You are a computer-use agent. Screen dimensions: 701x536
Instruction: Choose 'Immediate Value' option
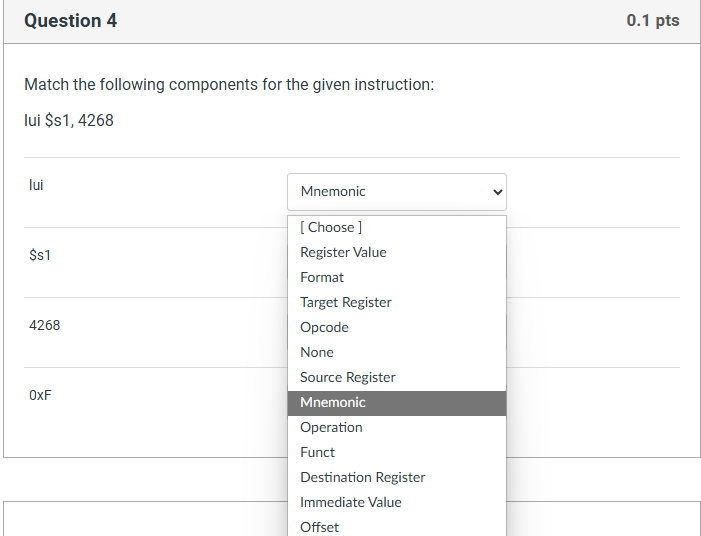pyautogui.click(x=397, y=503)
